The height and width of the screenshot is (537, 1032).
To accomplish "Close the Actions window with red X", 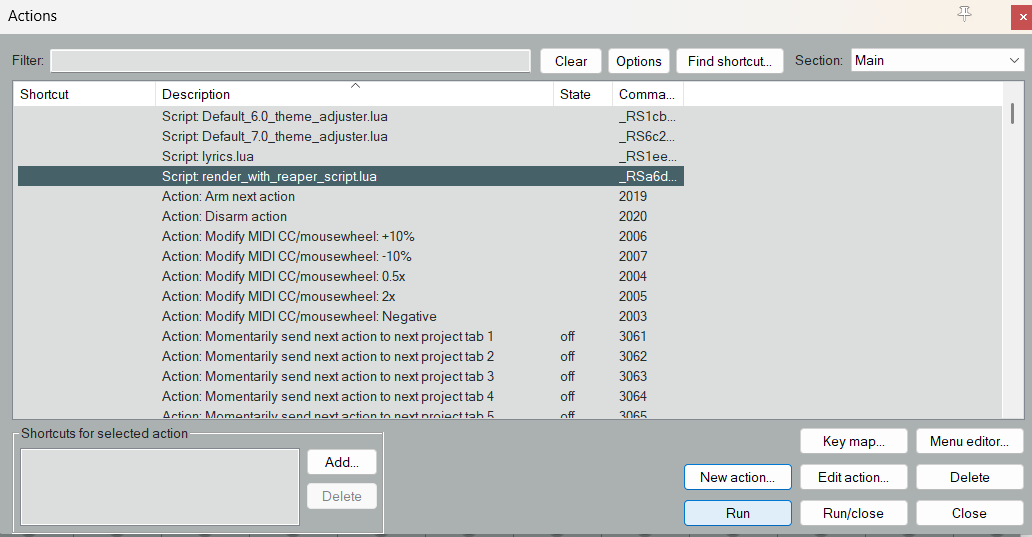I will [1022, 17].
